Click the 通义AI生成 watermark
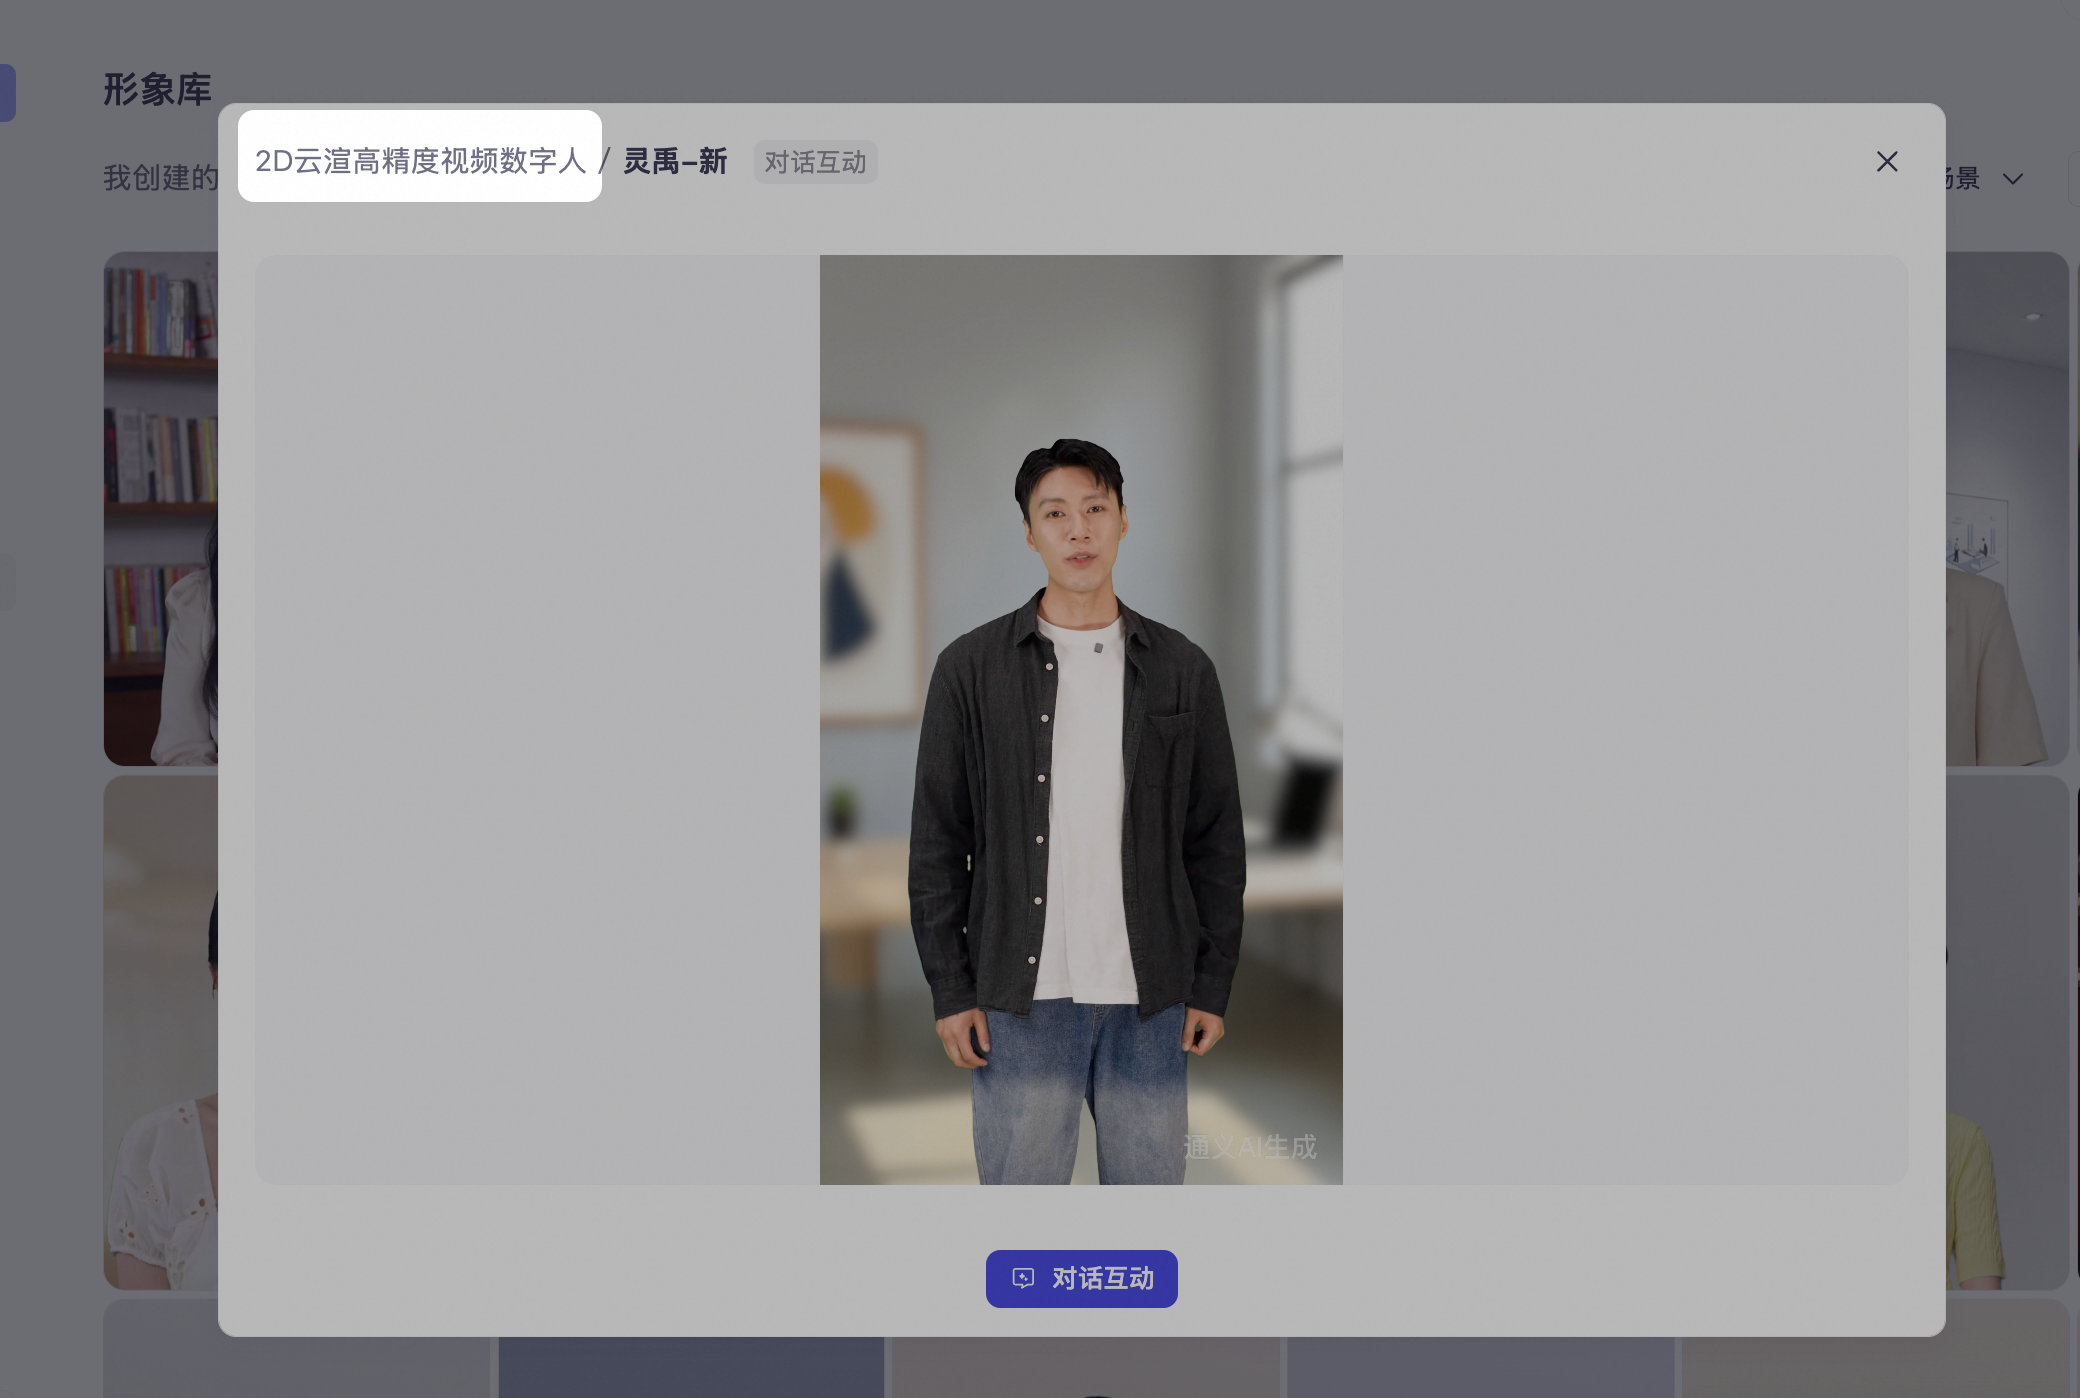The height and width of the screenshot is (1398, 2080). tap(1250, 1147)
